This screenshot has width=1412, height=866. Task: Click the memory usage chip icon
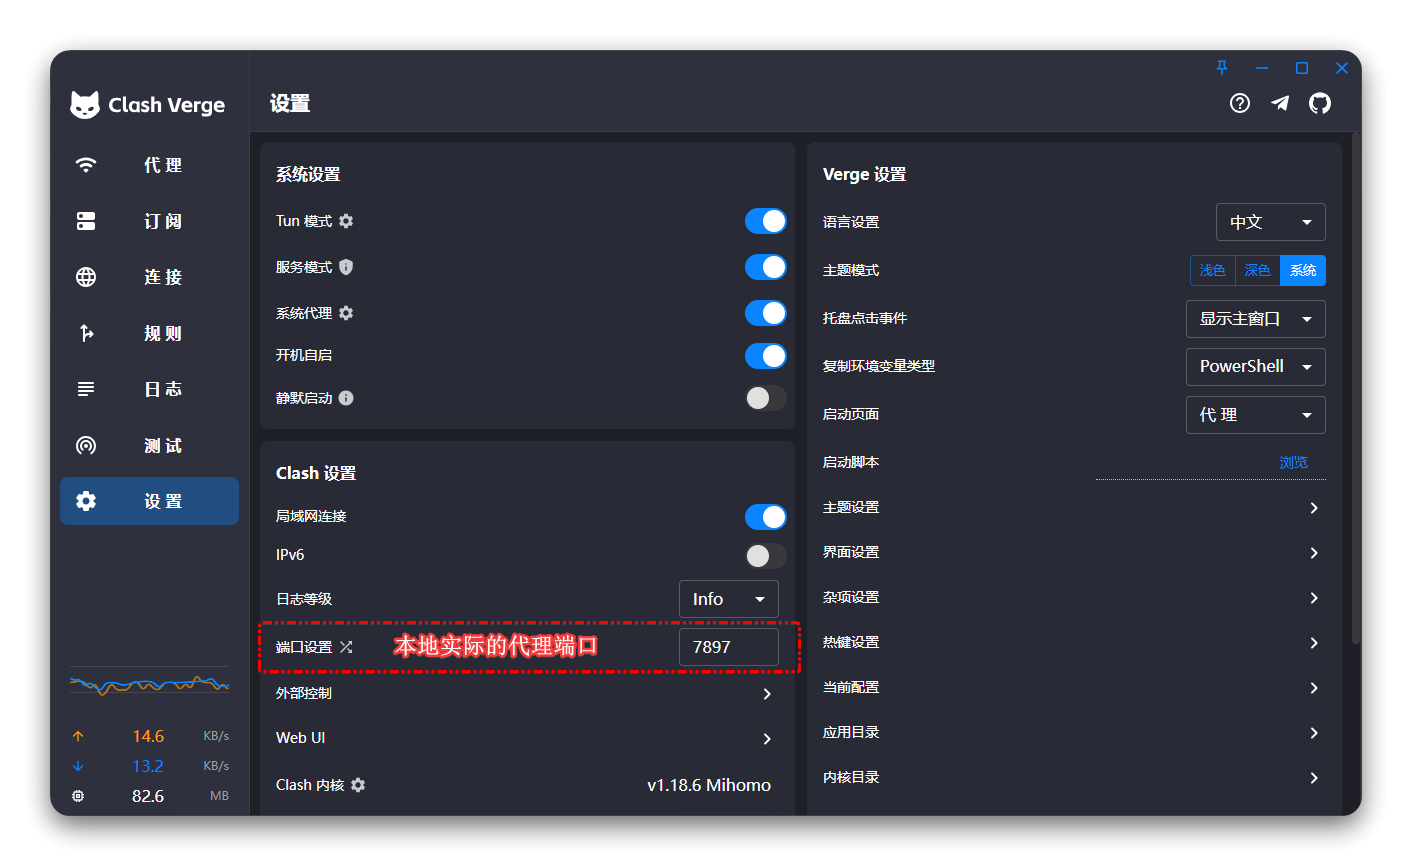pyautogui.click(x=78, y=796)
